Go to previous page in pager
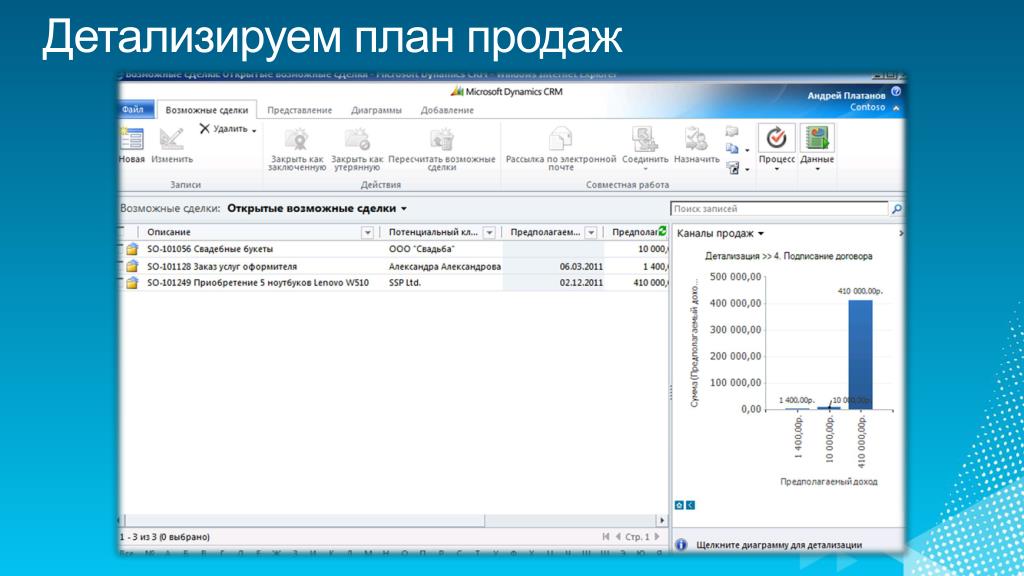1024x576 pixels. [618, 536]
